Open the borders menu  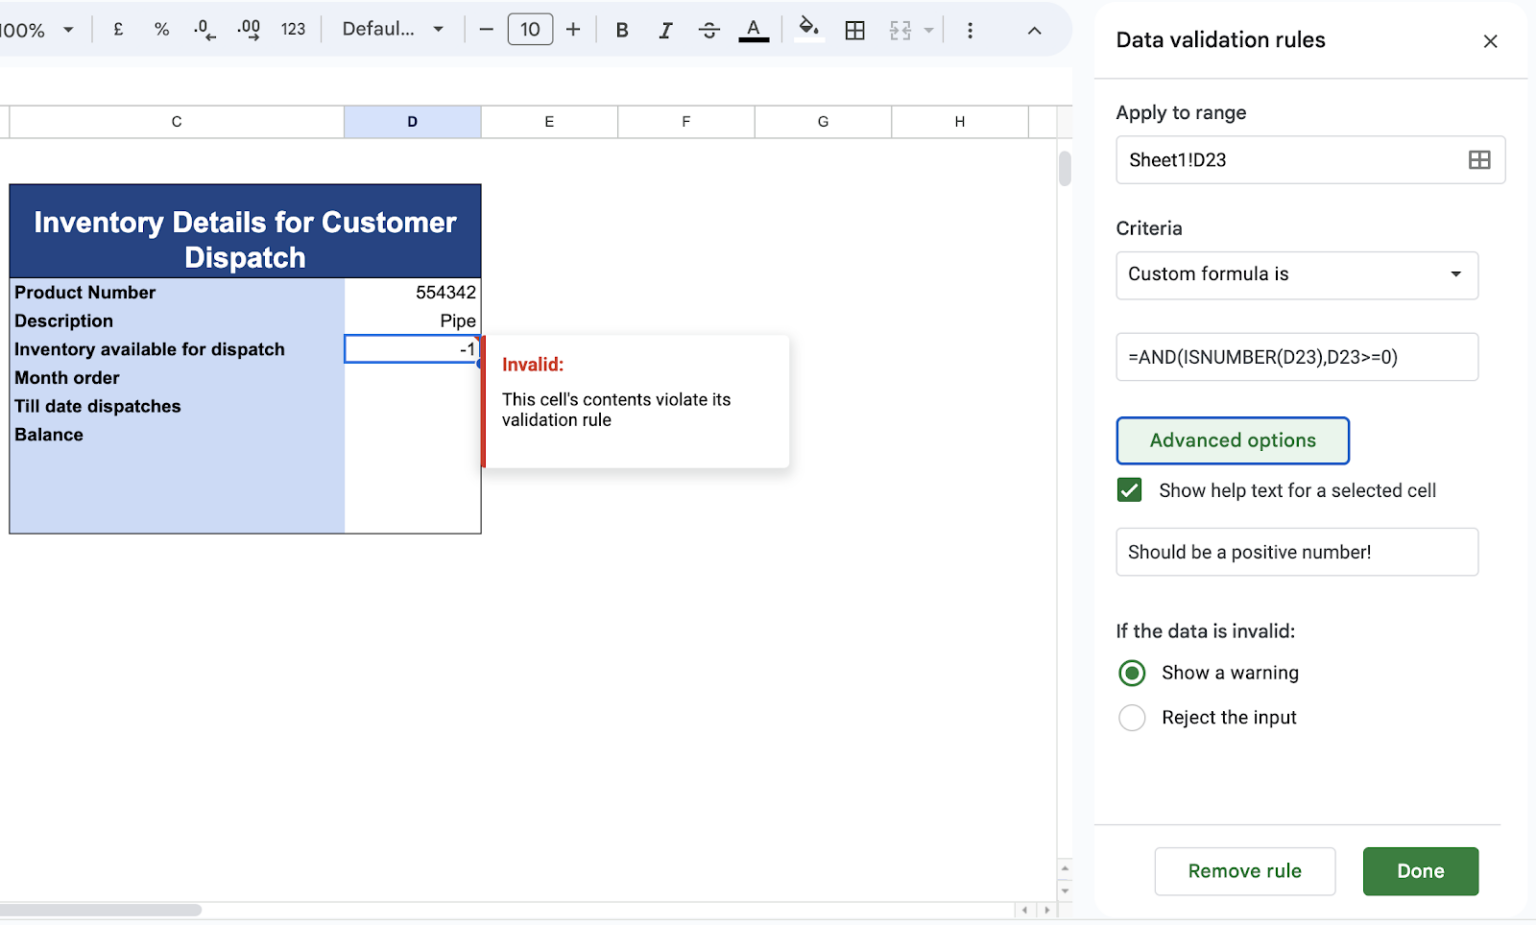coord(854,30)
